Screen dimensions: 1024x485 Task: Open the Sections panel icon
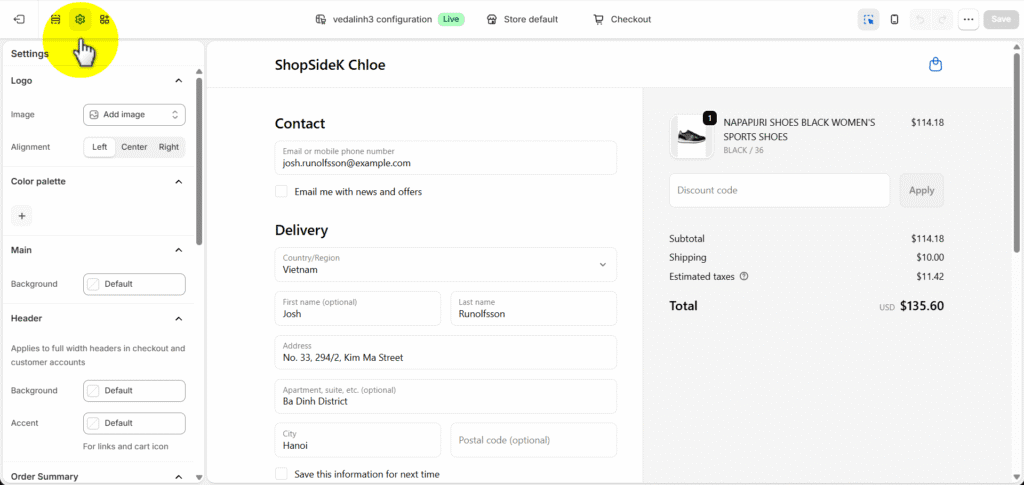click(x=56, y=20)
